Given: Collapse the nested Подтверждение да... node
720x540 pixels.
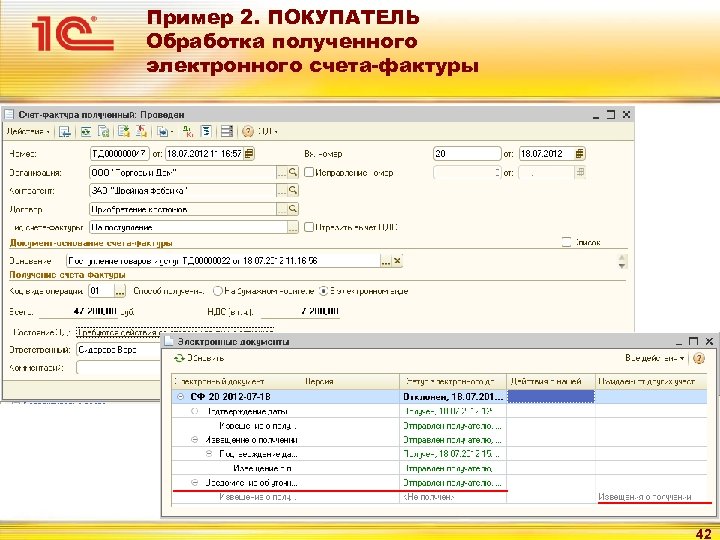Looking at the screenshot, I should pos(209,454).
